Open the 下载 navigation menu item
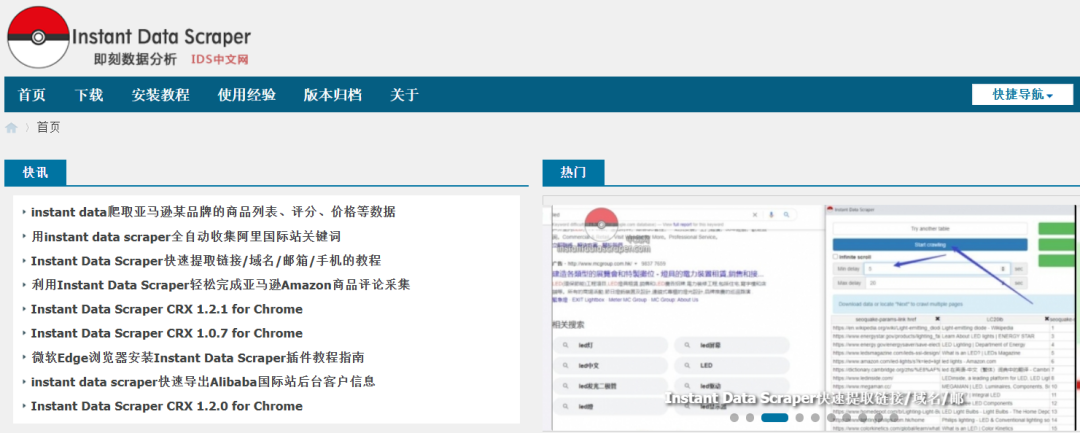The height and width of the screenshot is (433, 1080). 89,95
